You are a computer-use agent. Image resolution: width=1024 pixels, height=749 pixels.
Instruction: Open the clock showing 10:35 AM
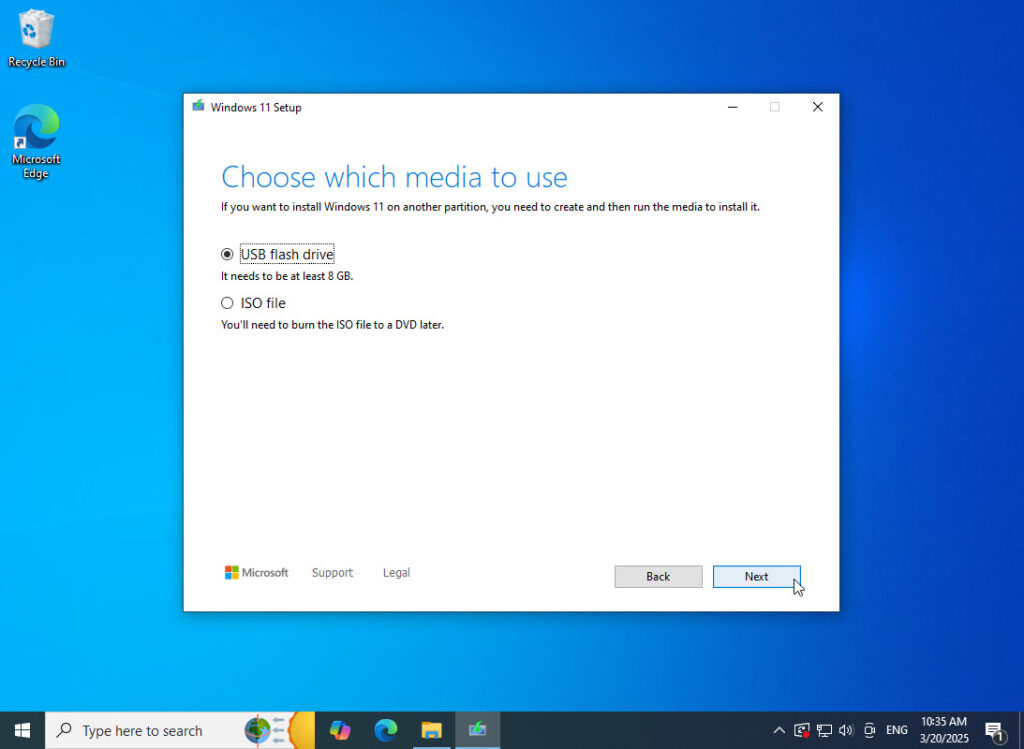click(x=944, y=730)
